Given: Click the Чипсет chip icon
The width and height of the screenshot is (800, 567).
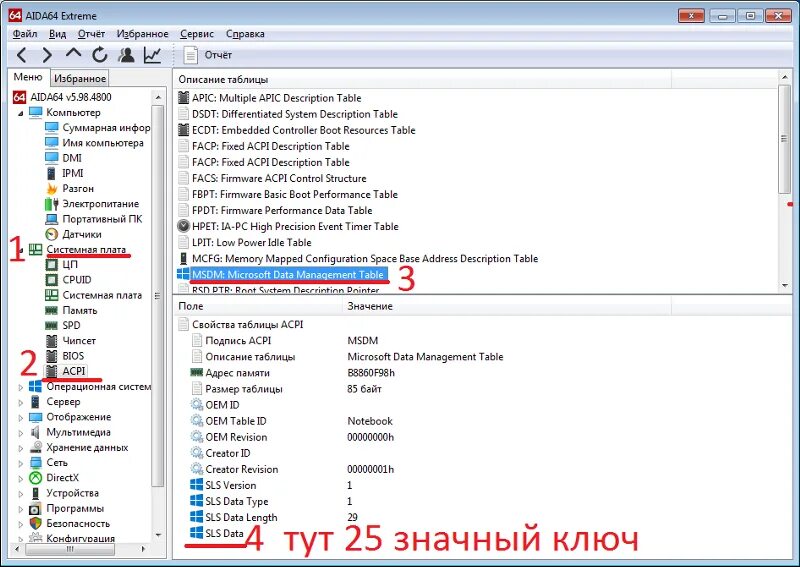Looking at the screenshot, I should [x=52, y=340].
